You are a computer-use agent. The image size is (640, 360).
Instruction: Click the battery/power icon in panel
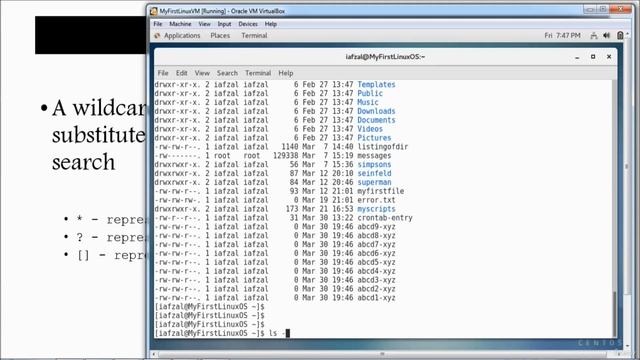click(x=620, y=36)
